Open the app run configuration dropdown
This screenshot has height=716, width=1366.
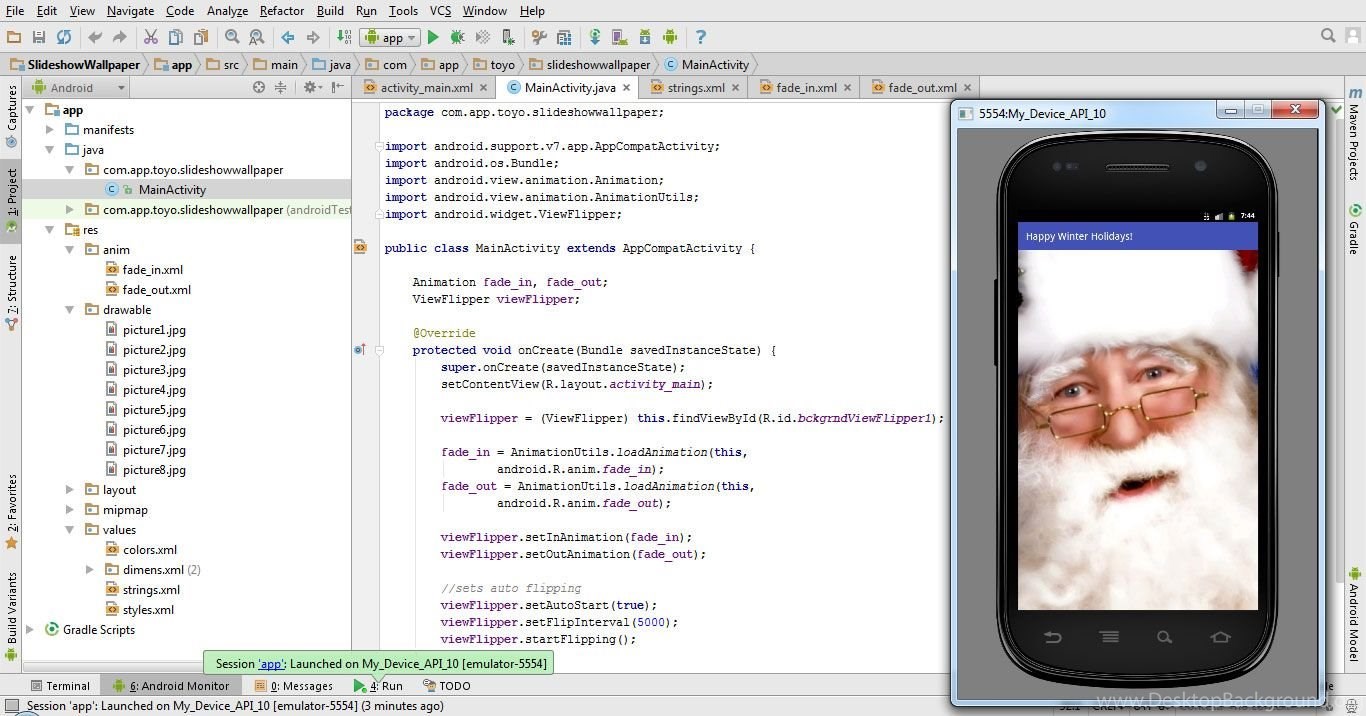tap(390, 37)
